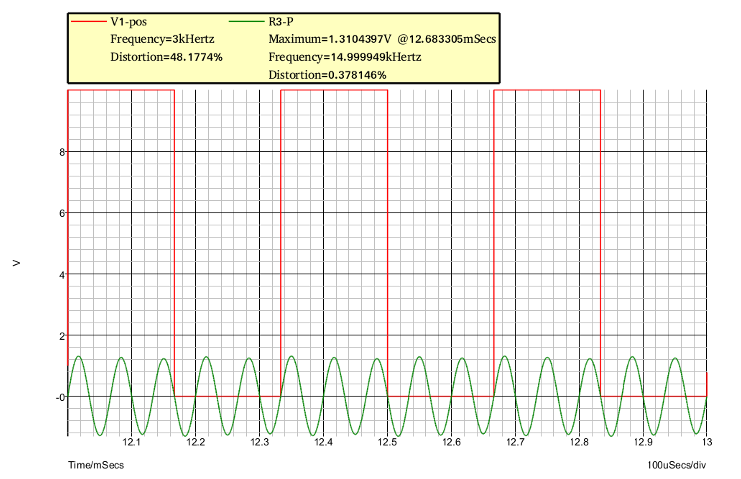Click the Time/mSecs axis label
The width and height of the screenshot is (741, 479).
tap(96, 465)
